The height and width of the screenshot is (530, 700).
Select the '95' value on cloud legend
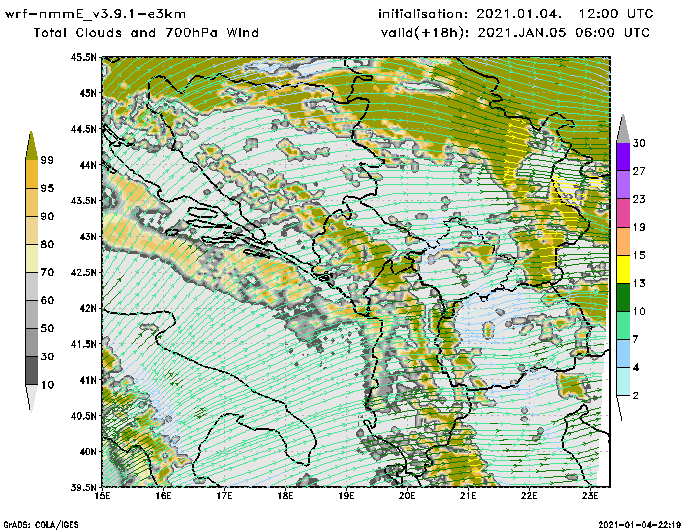pyautogui.click(x=47, y=188)
